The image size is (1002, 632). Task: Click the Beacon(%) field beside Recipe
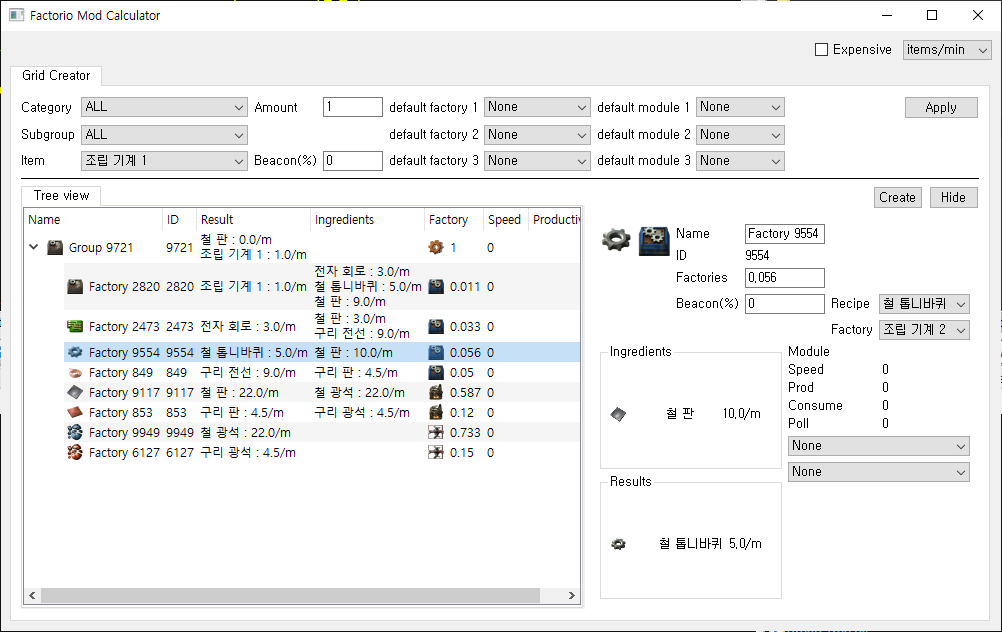785,304
